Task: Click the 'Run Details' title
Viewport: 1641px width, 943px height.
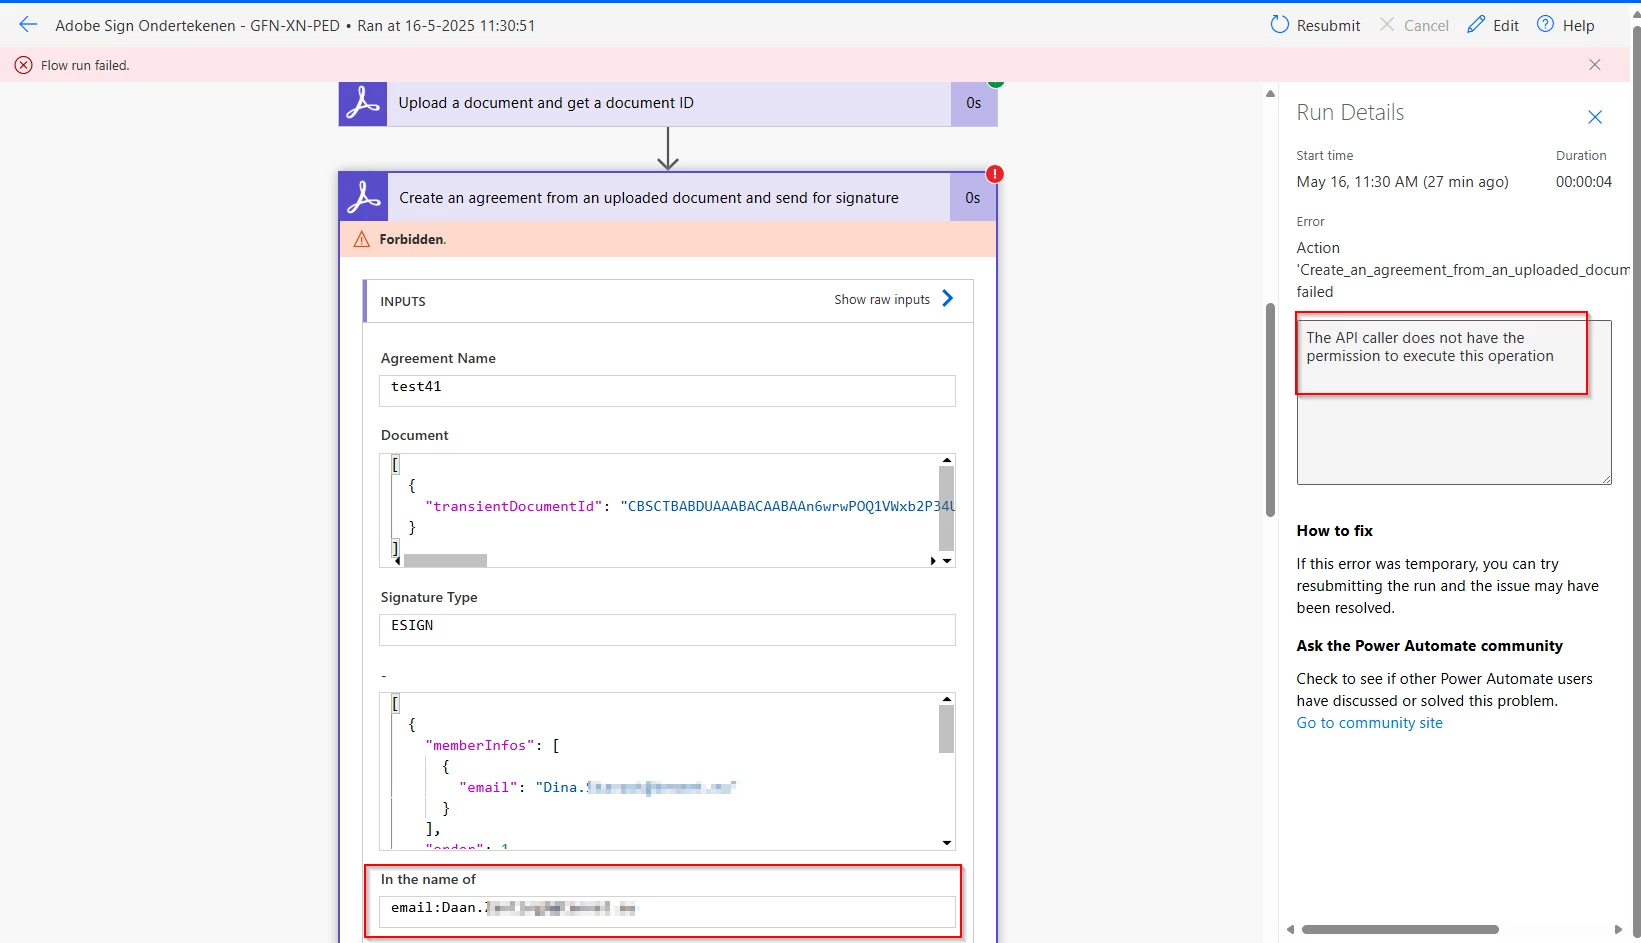Action: (1350, 113)
